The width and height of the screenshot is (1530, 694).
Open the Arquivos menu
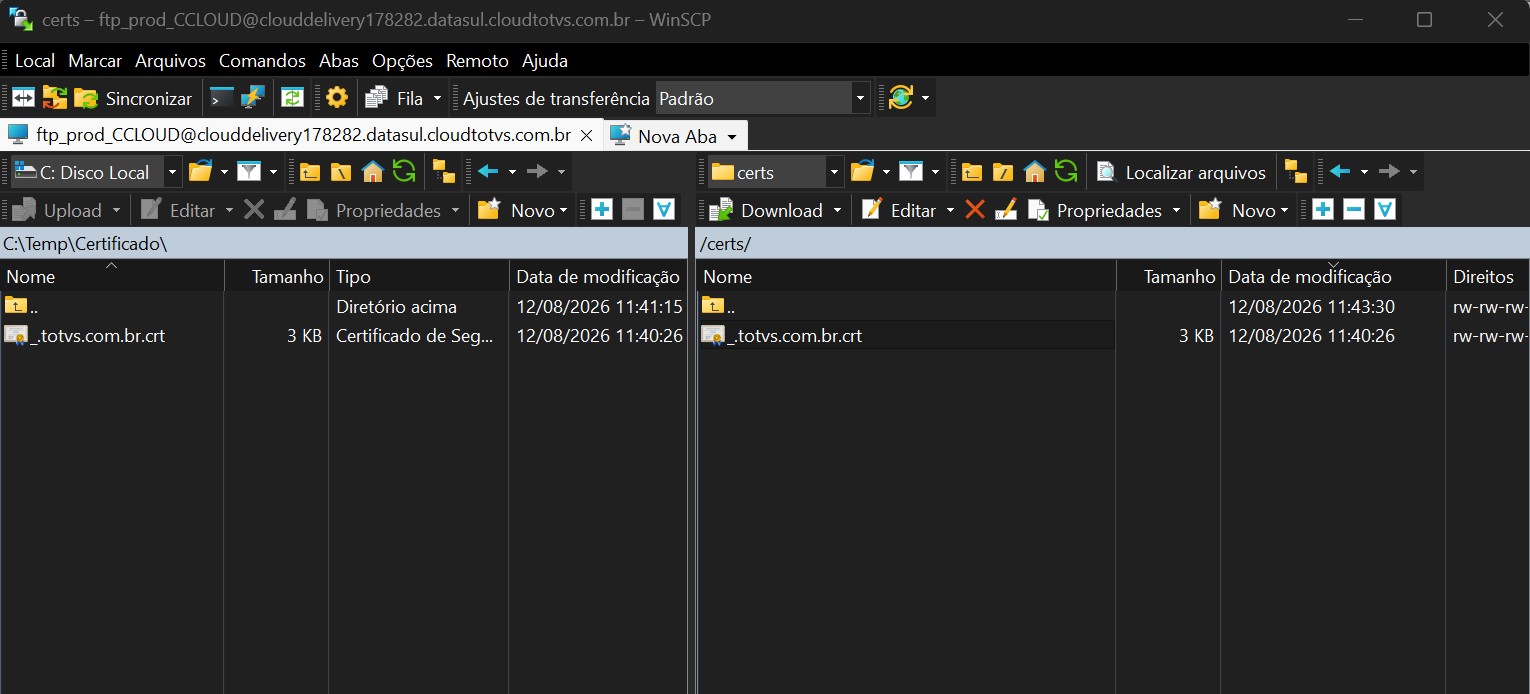pos(170,61)
